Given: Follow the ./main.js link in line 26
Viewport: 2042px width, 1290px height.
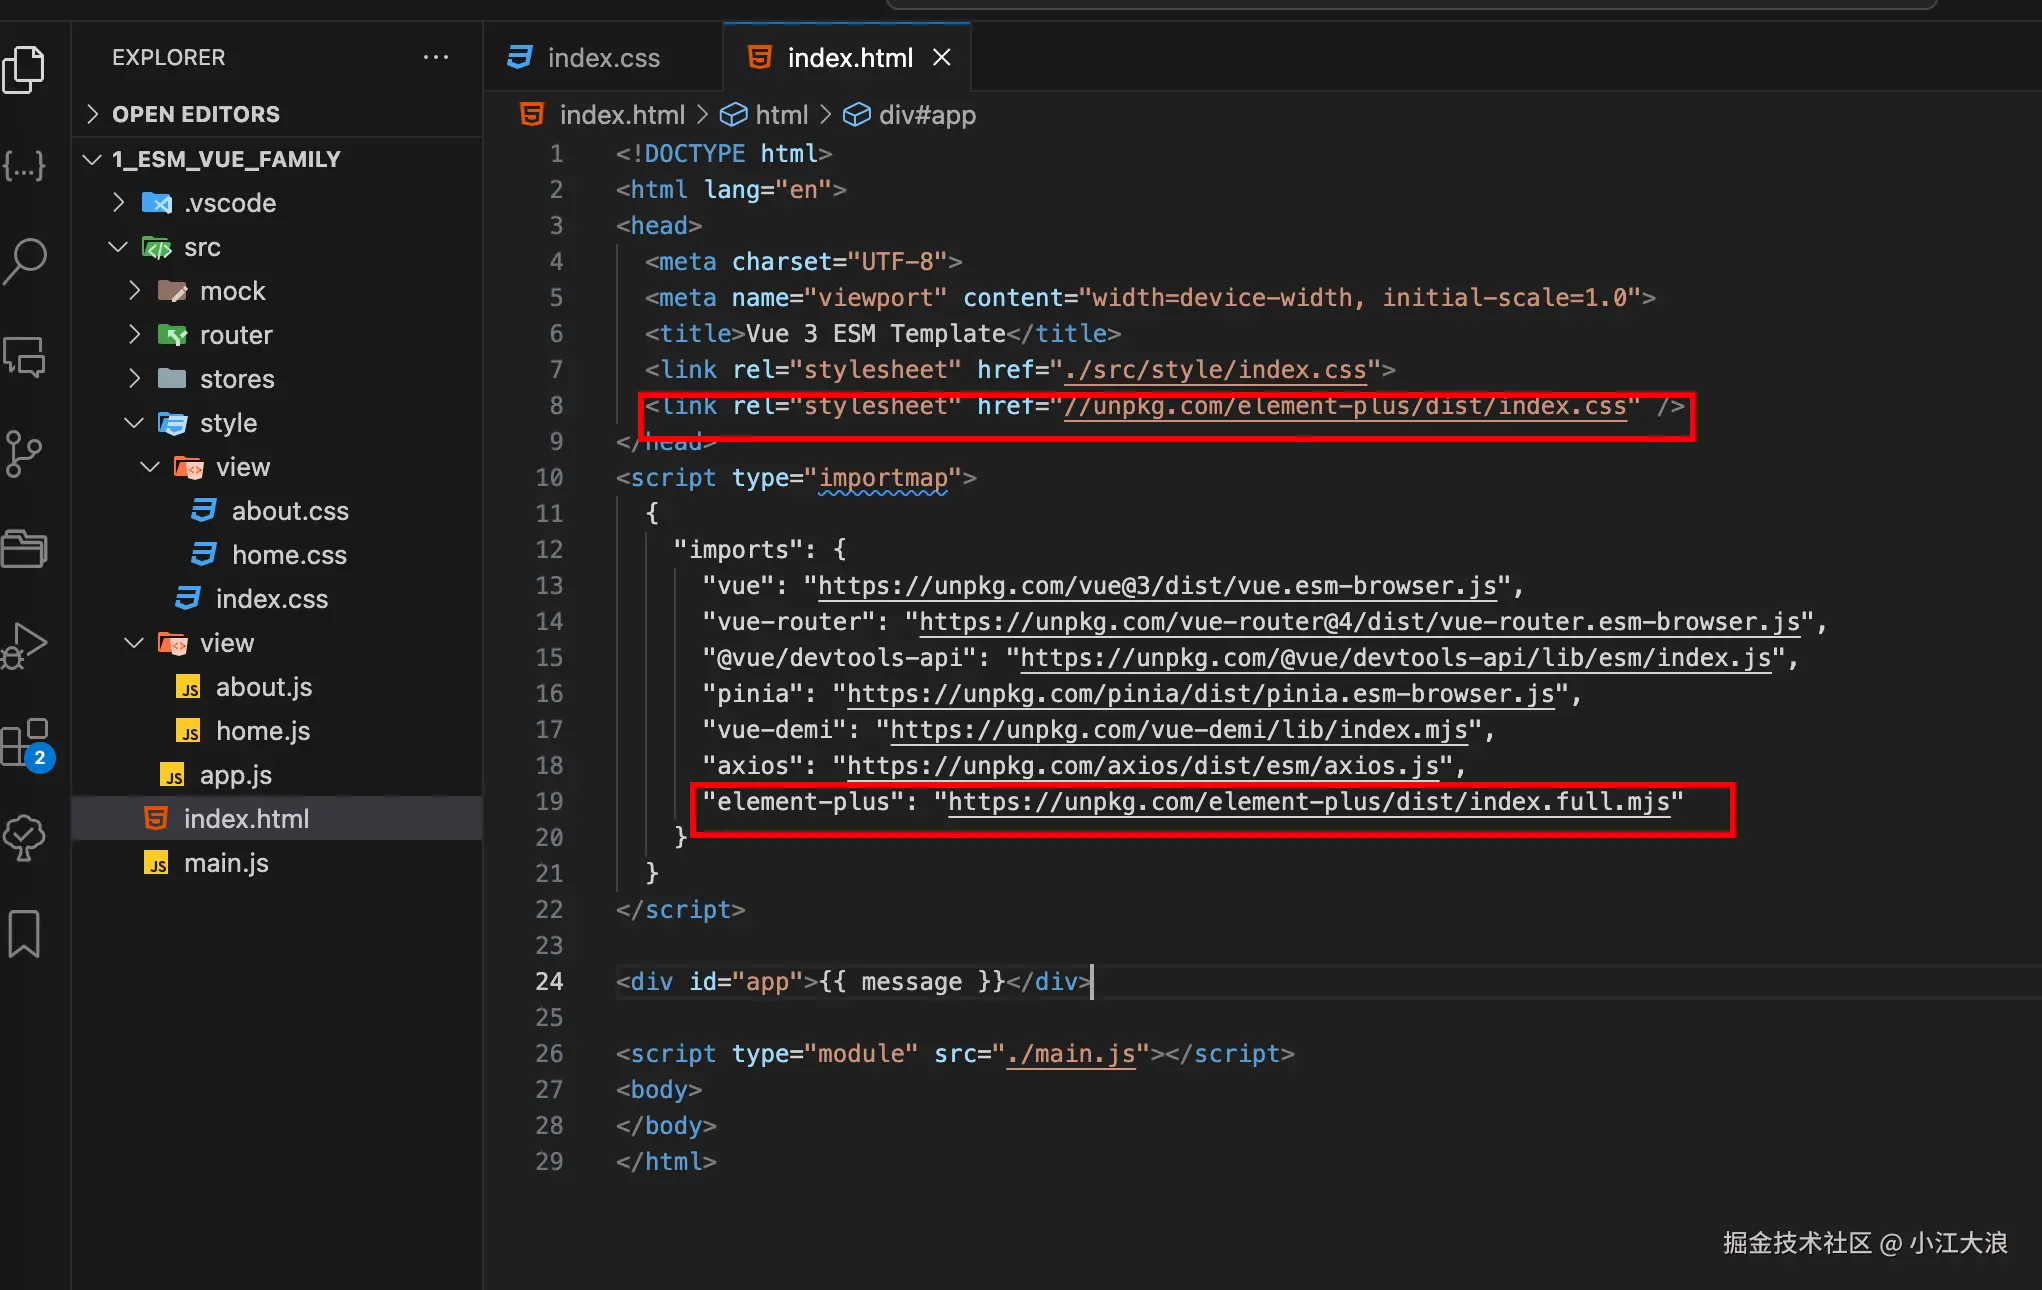Looking at the screenshot, I should pos(1070,1054).
